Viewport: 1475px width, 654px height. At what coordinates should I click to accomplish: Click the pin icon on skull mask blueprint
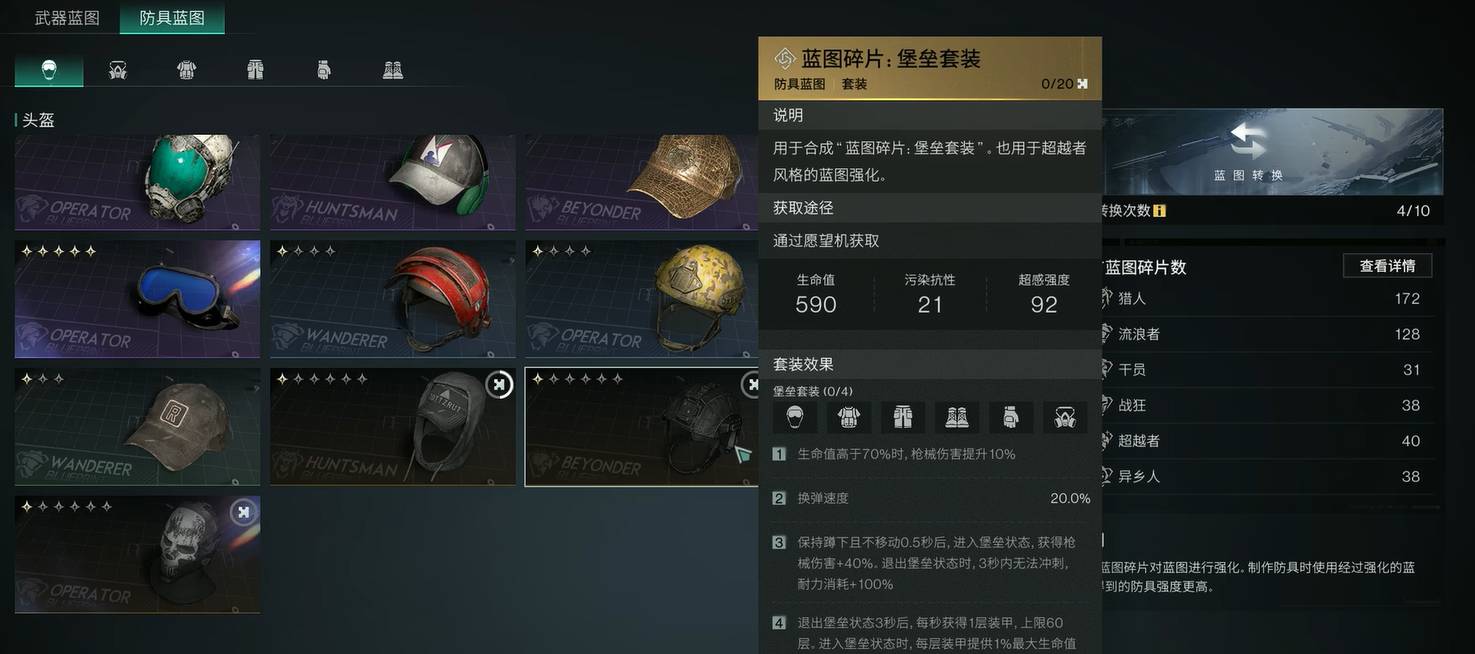coord(243,513)
